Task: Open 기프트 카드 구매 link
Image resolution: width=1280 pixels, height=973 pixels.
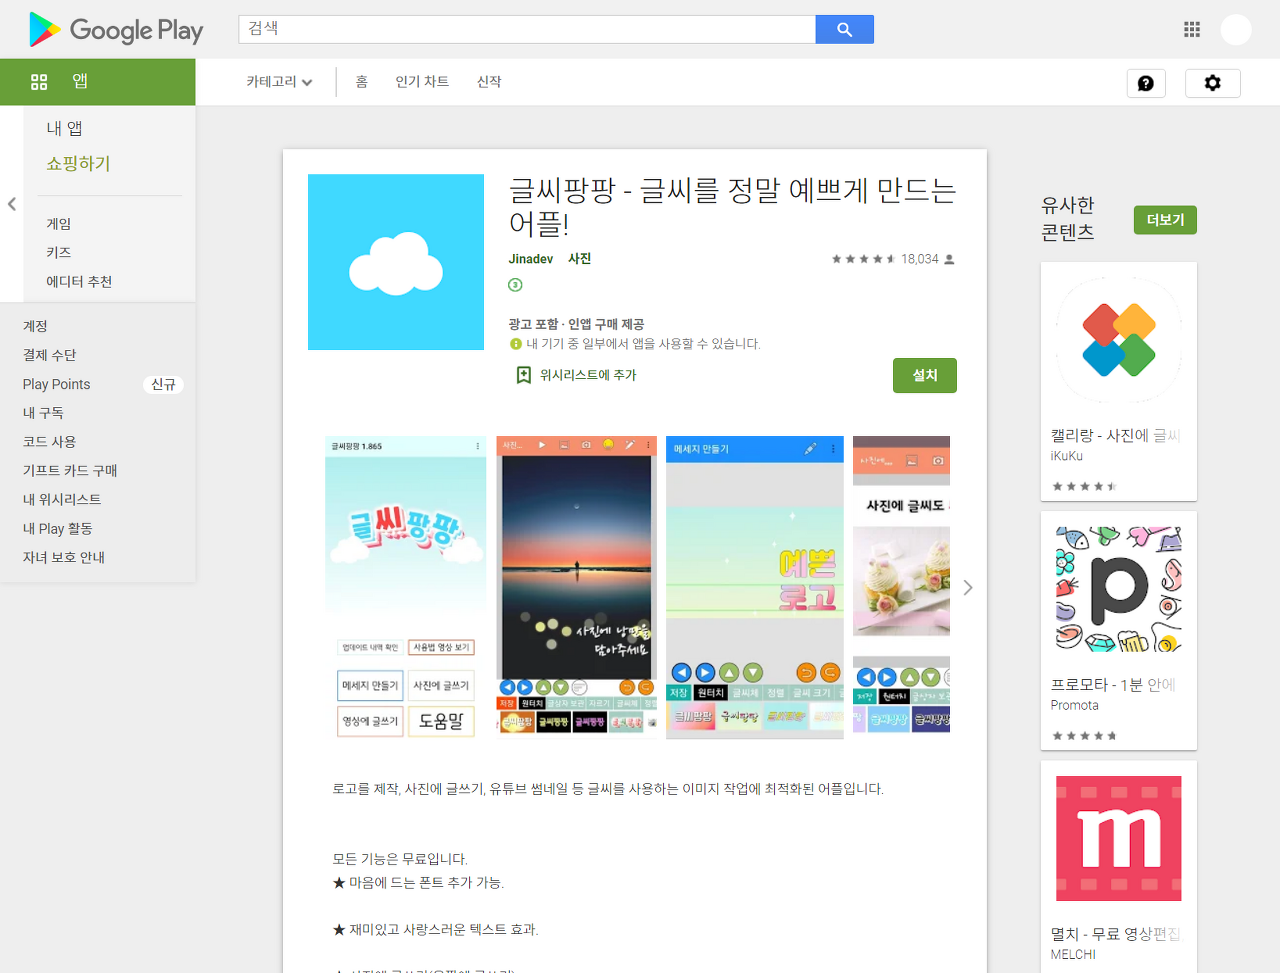Action: 70,471
